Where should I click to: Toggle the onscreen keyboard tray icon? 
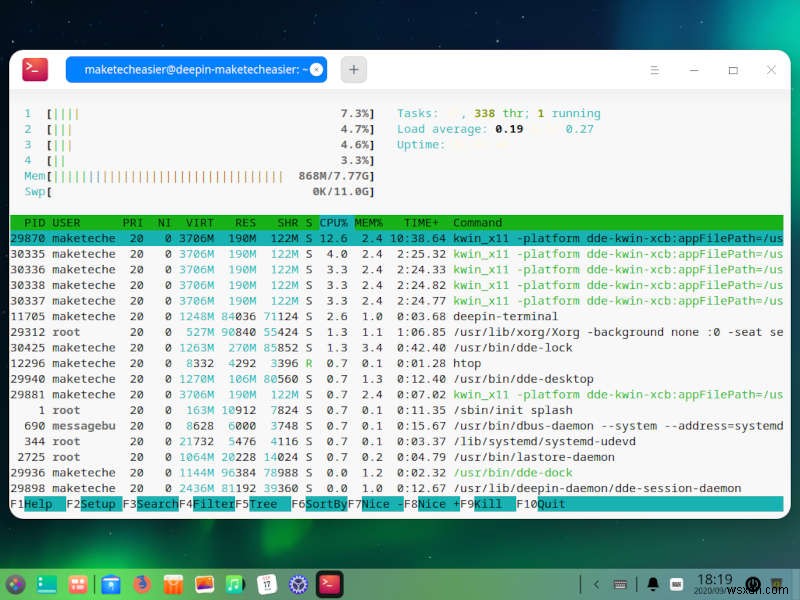pos(621,583)
